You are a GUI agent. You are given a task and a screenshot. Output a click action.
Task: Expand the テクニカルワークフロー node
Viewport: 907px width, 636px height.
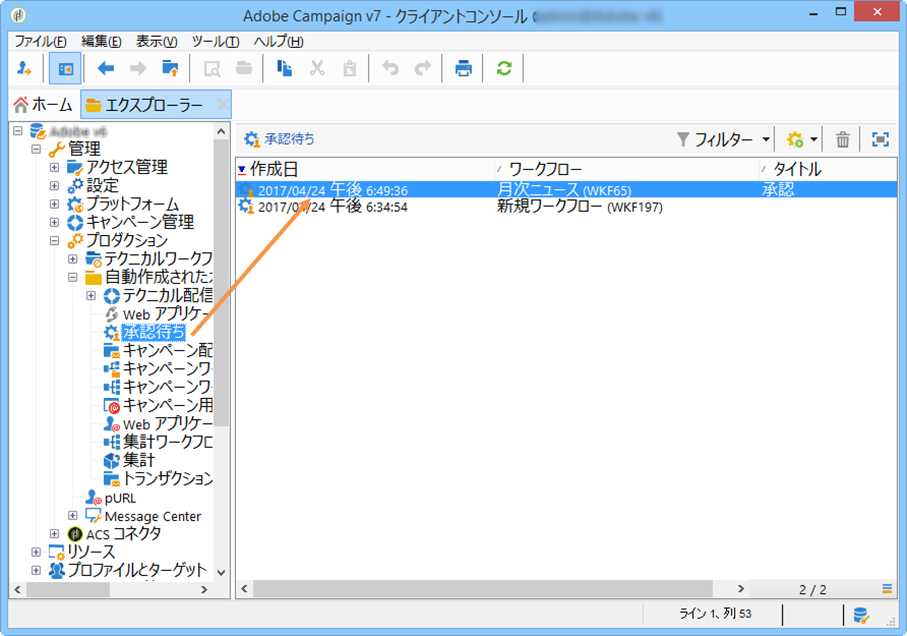coord(73,259)
